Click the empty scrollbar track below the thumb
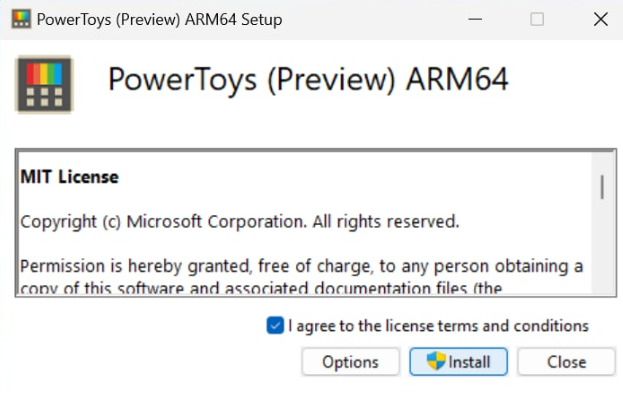Image resolution: width=623 pixels, height=405 pixels. click(602, 246)
